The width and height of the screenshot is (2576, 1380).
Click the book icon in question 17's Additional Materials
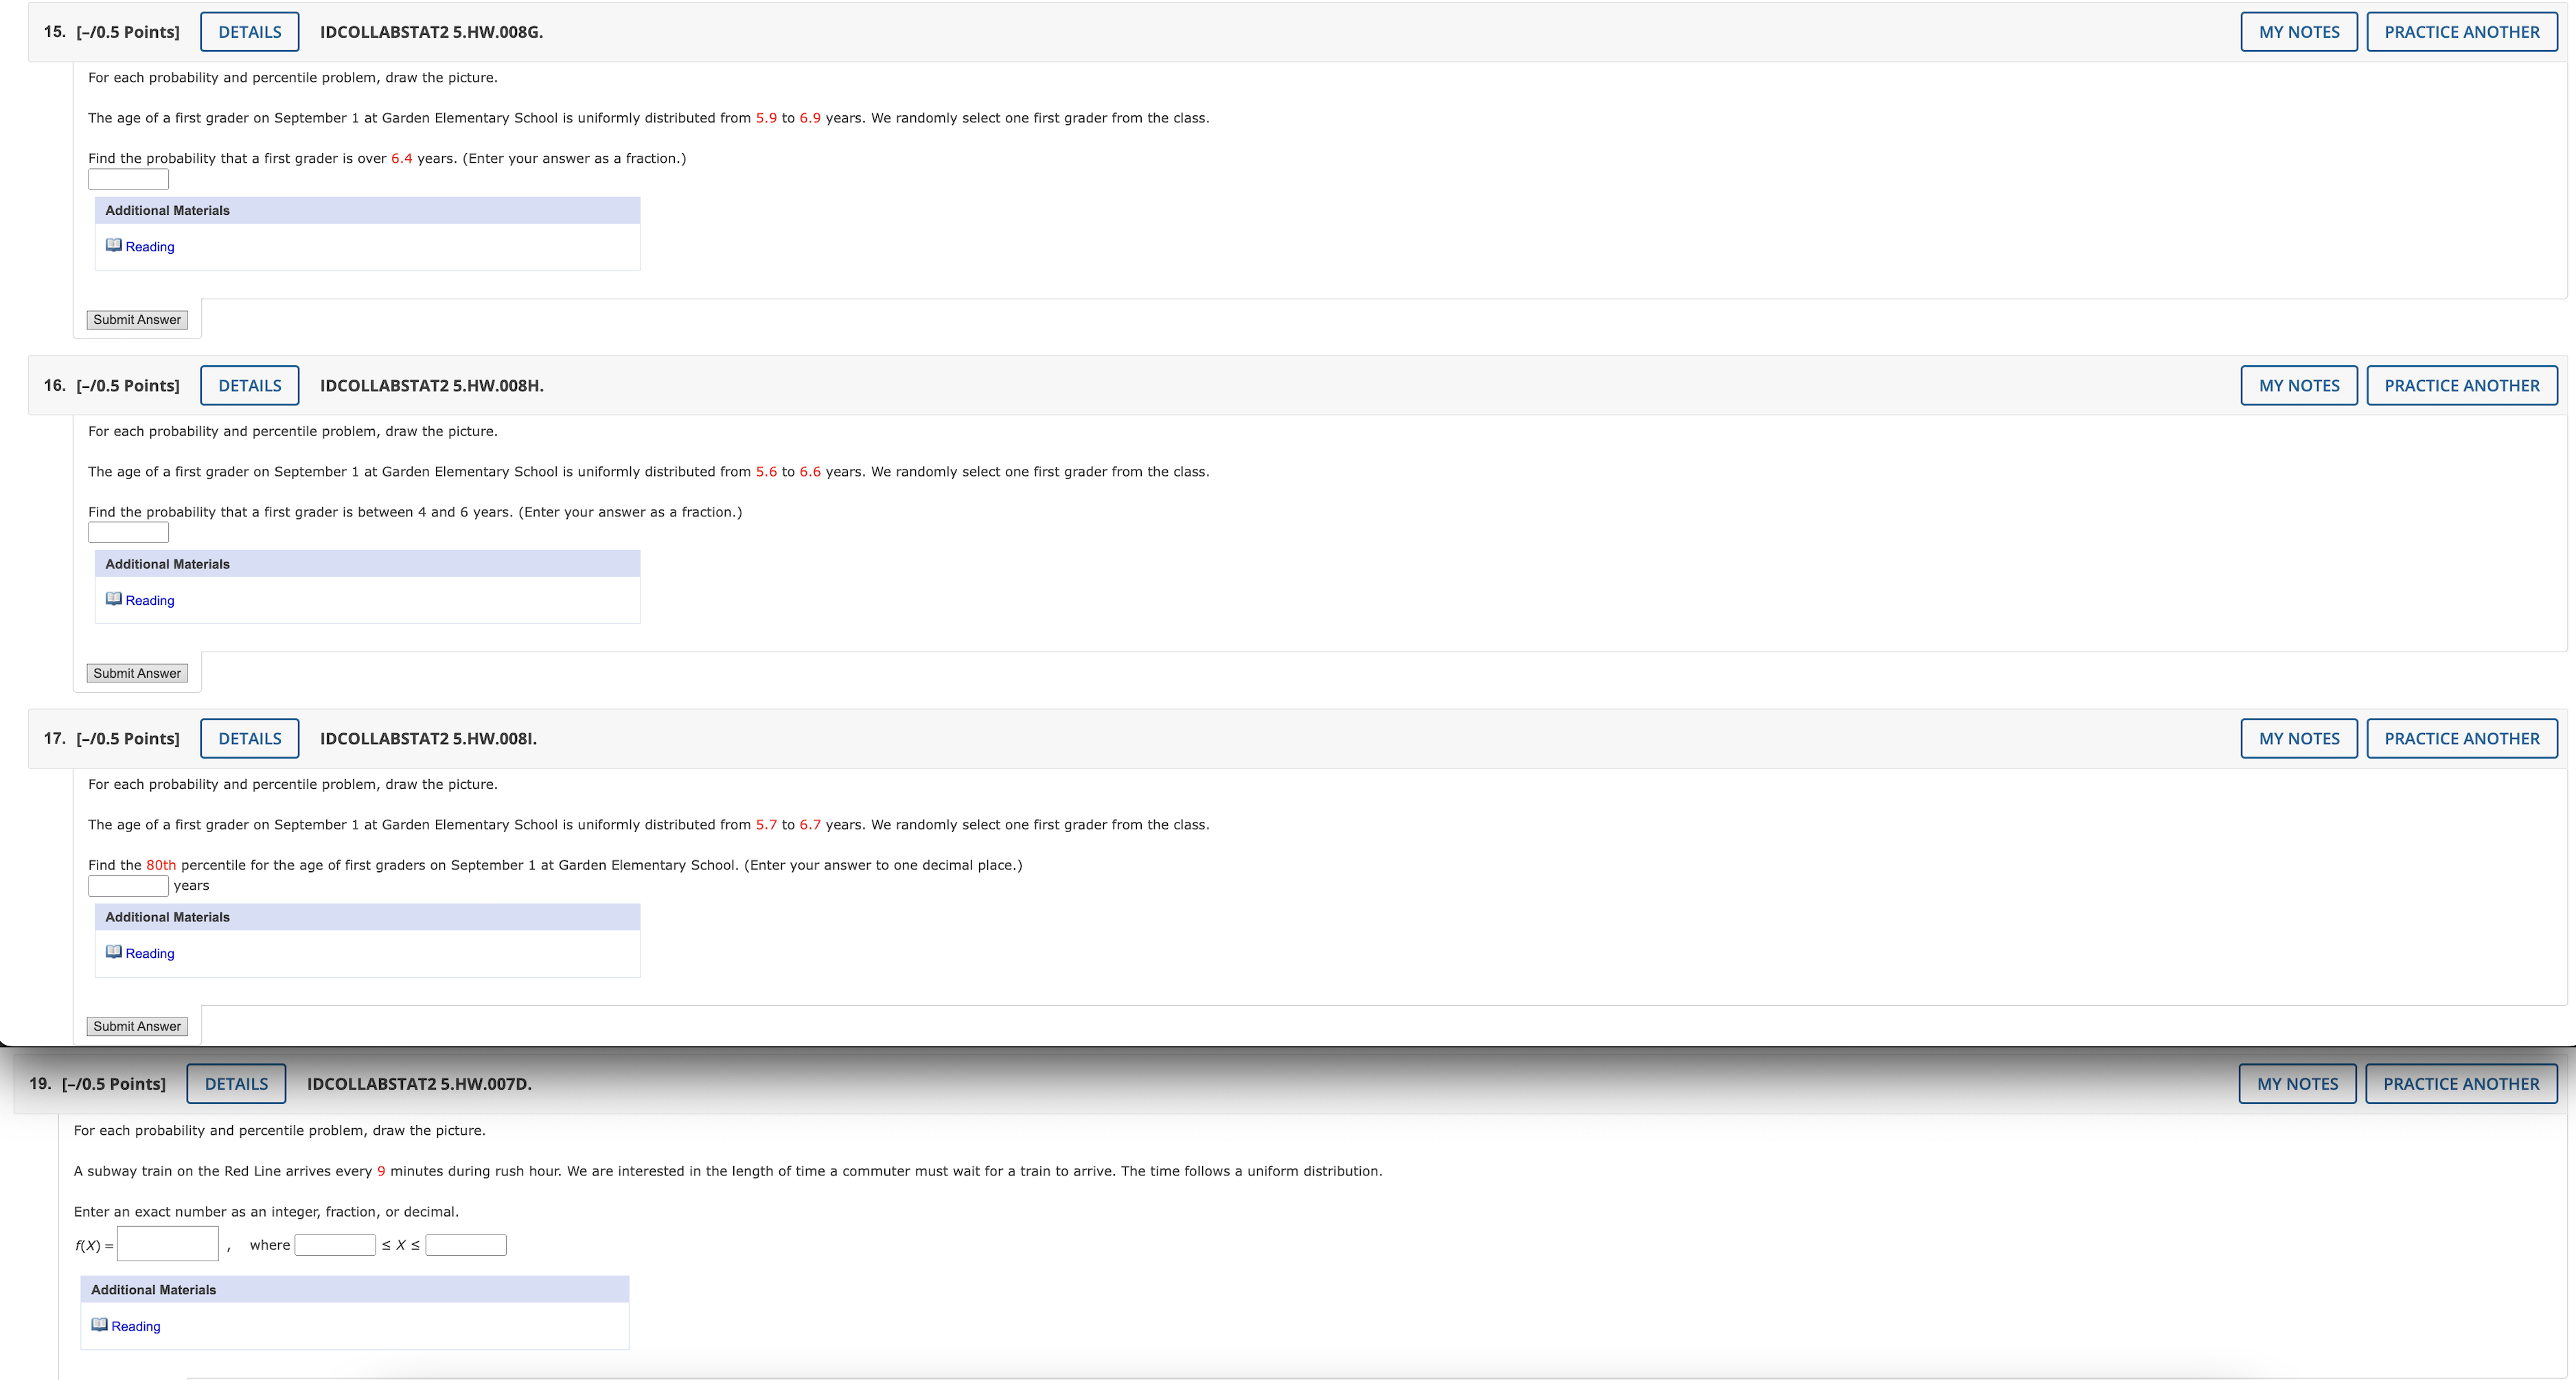113,952
